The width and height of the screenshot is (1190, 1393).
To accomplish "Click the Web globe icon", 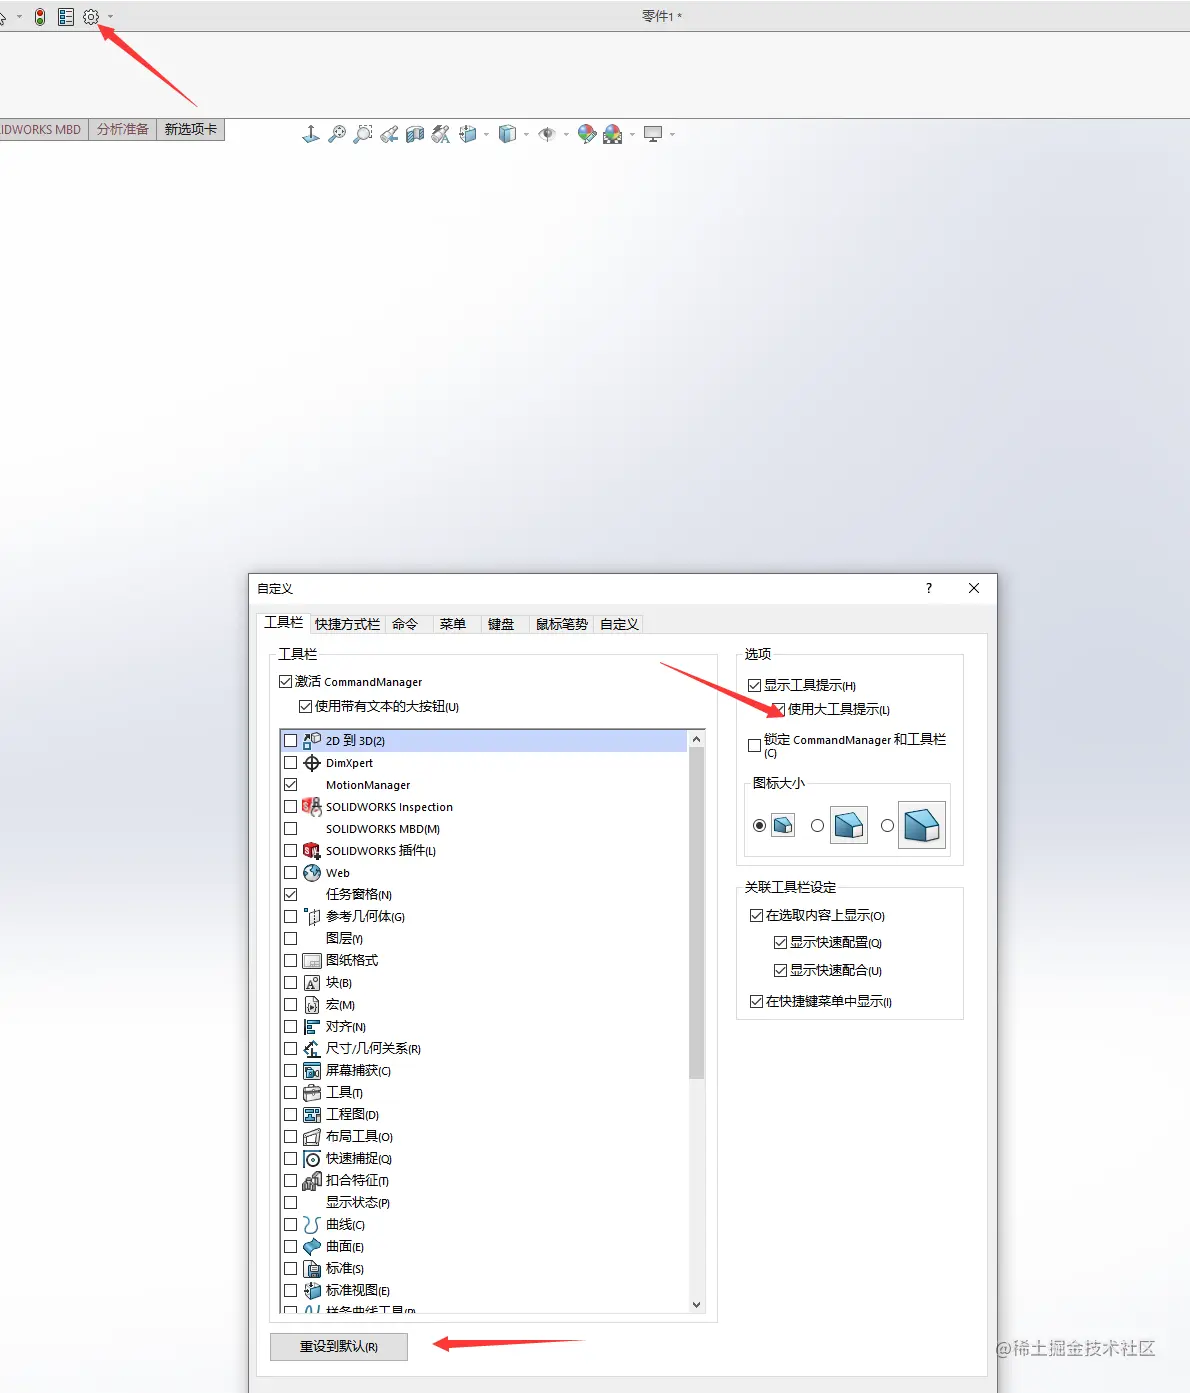I will 312,873.
